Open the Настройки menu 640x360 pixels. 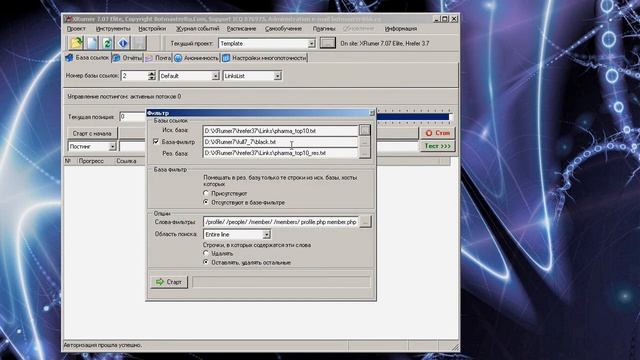(152, 29)
